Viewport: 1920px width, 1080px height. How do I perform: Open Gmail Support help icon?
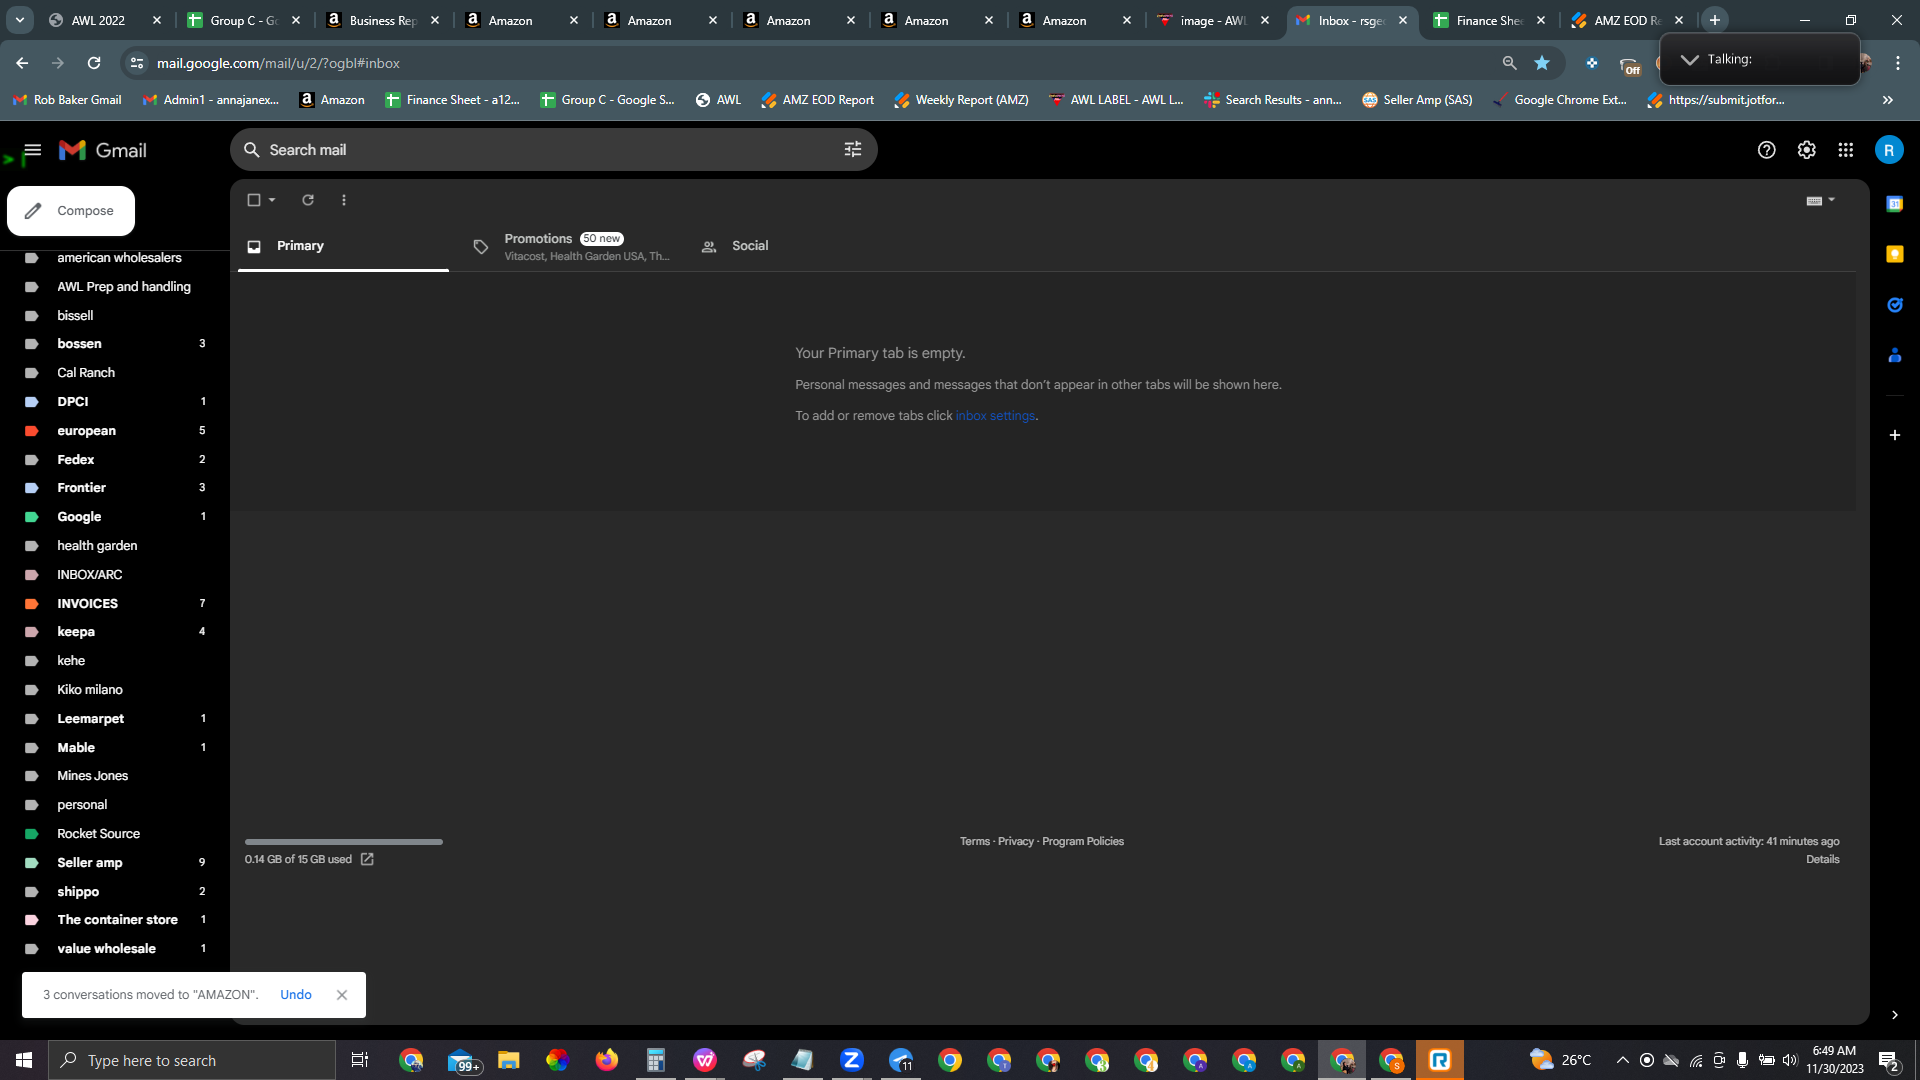[1767, 150]
